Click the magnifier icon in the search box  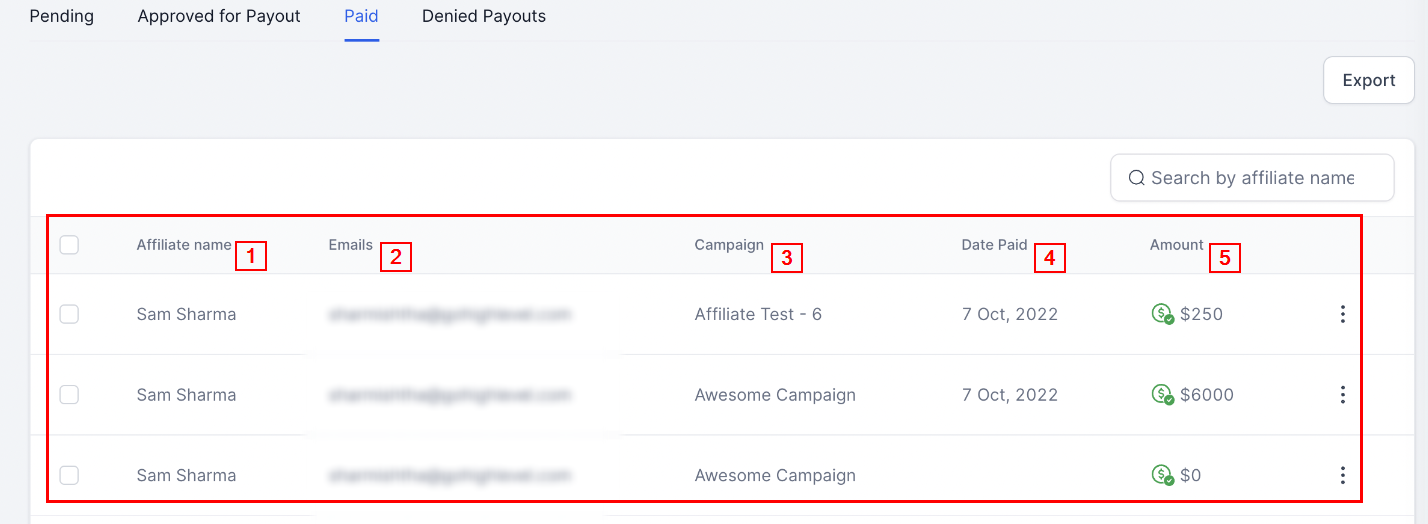point(1136,178)
